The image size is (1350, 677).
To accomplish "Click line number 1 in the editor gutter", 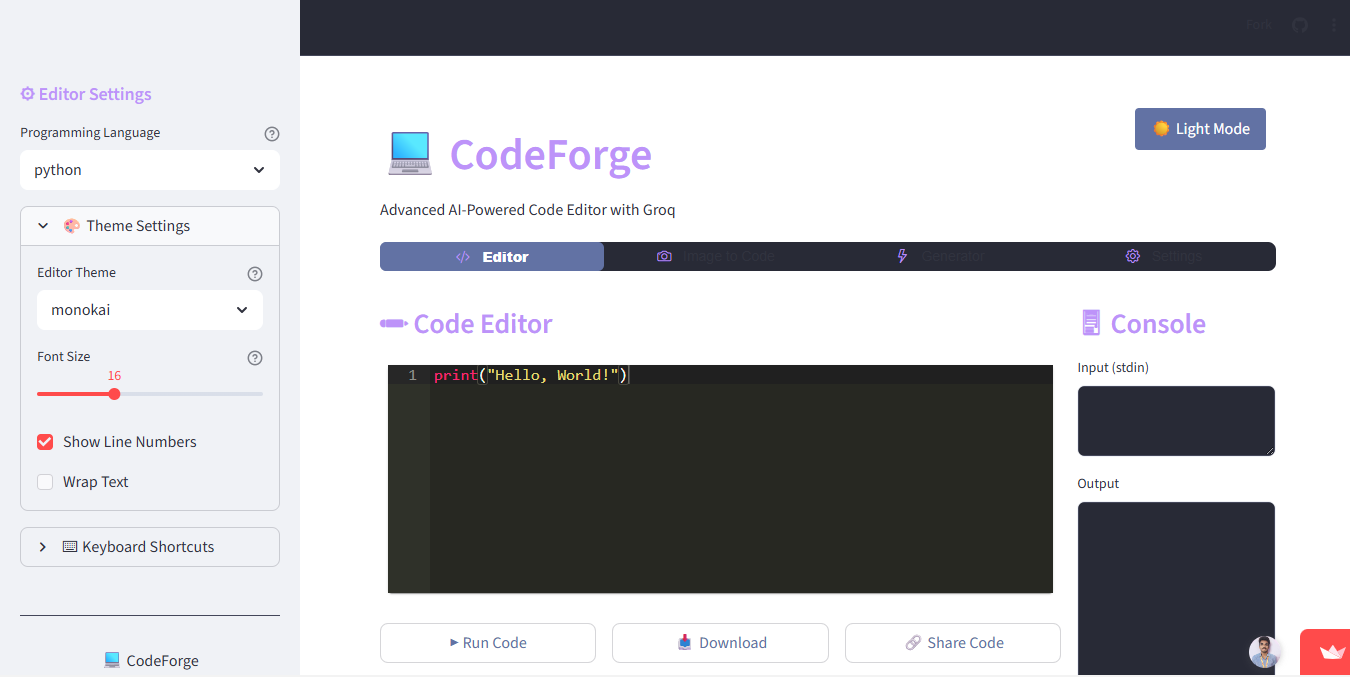I will tap(412, 375).
